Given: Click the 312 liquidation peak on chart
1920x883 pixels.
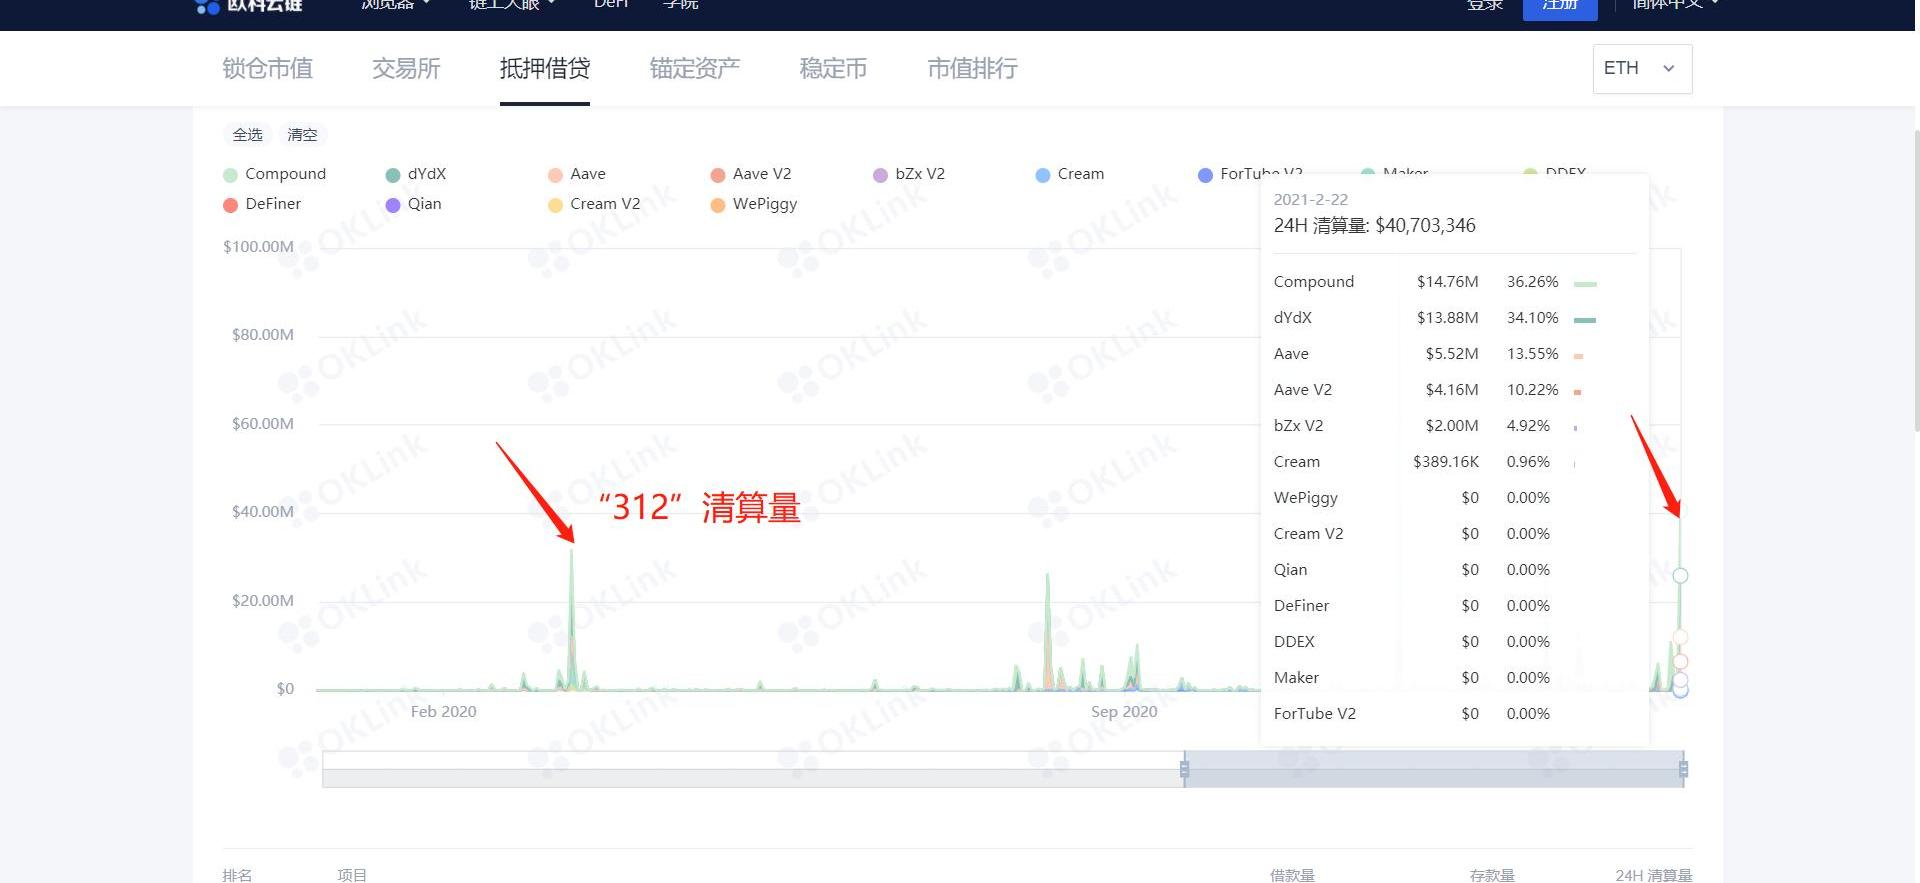Looking at the screenshot, I should point(572,552).
